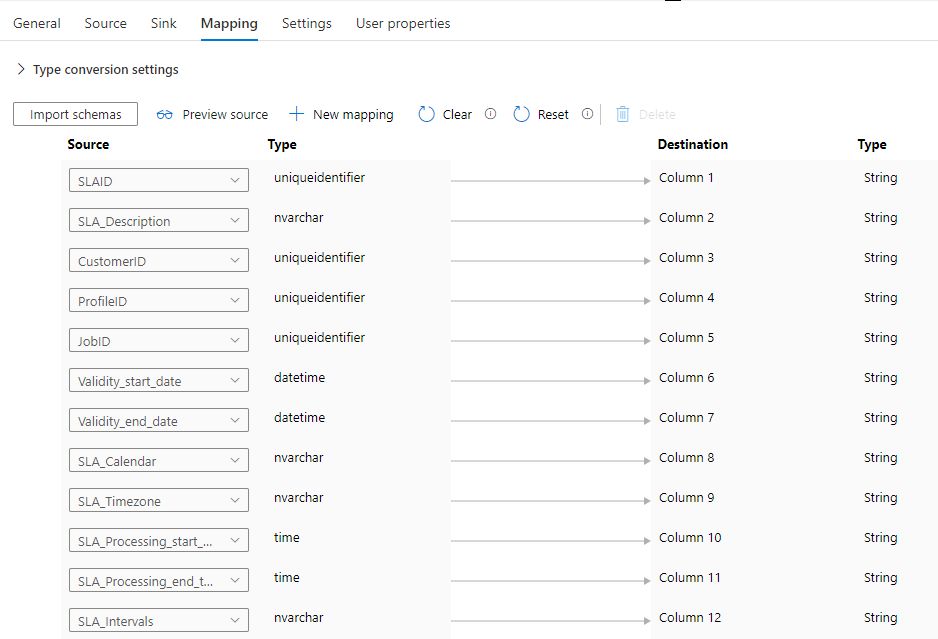
Task: Open the Validity_end_date source dropdown
Action: pos(159,421)
